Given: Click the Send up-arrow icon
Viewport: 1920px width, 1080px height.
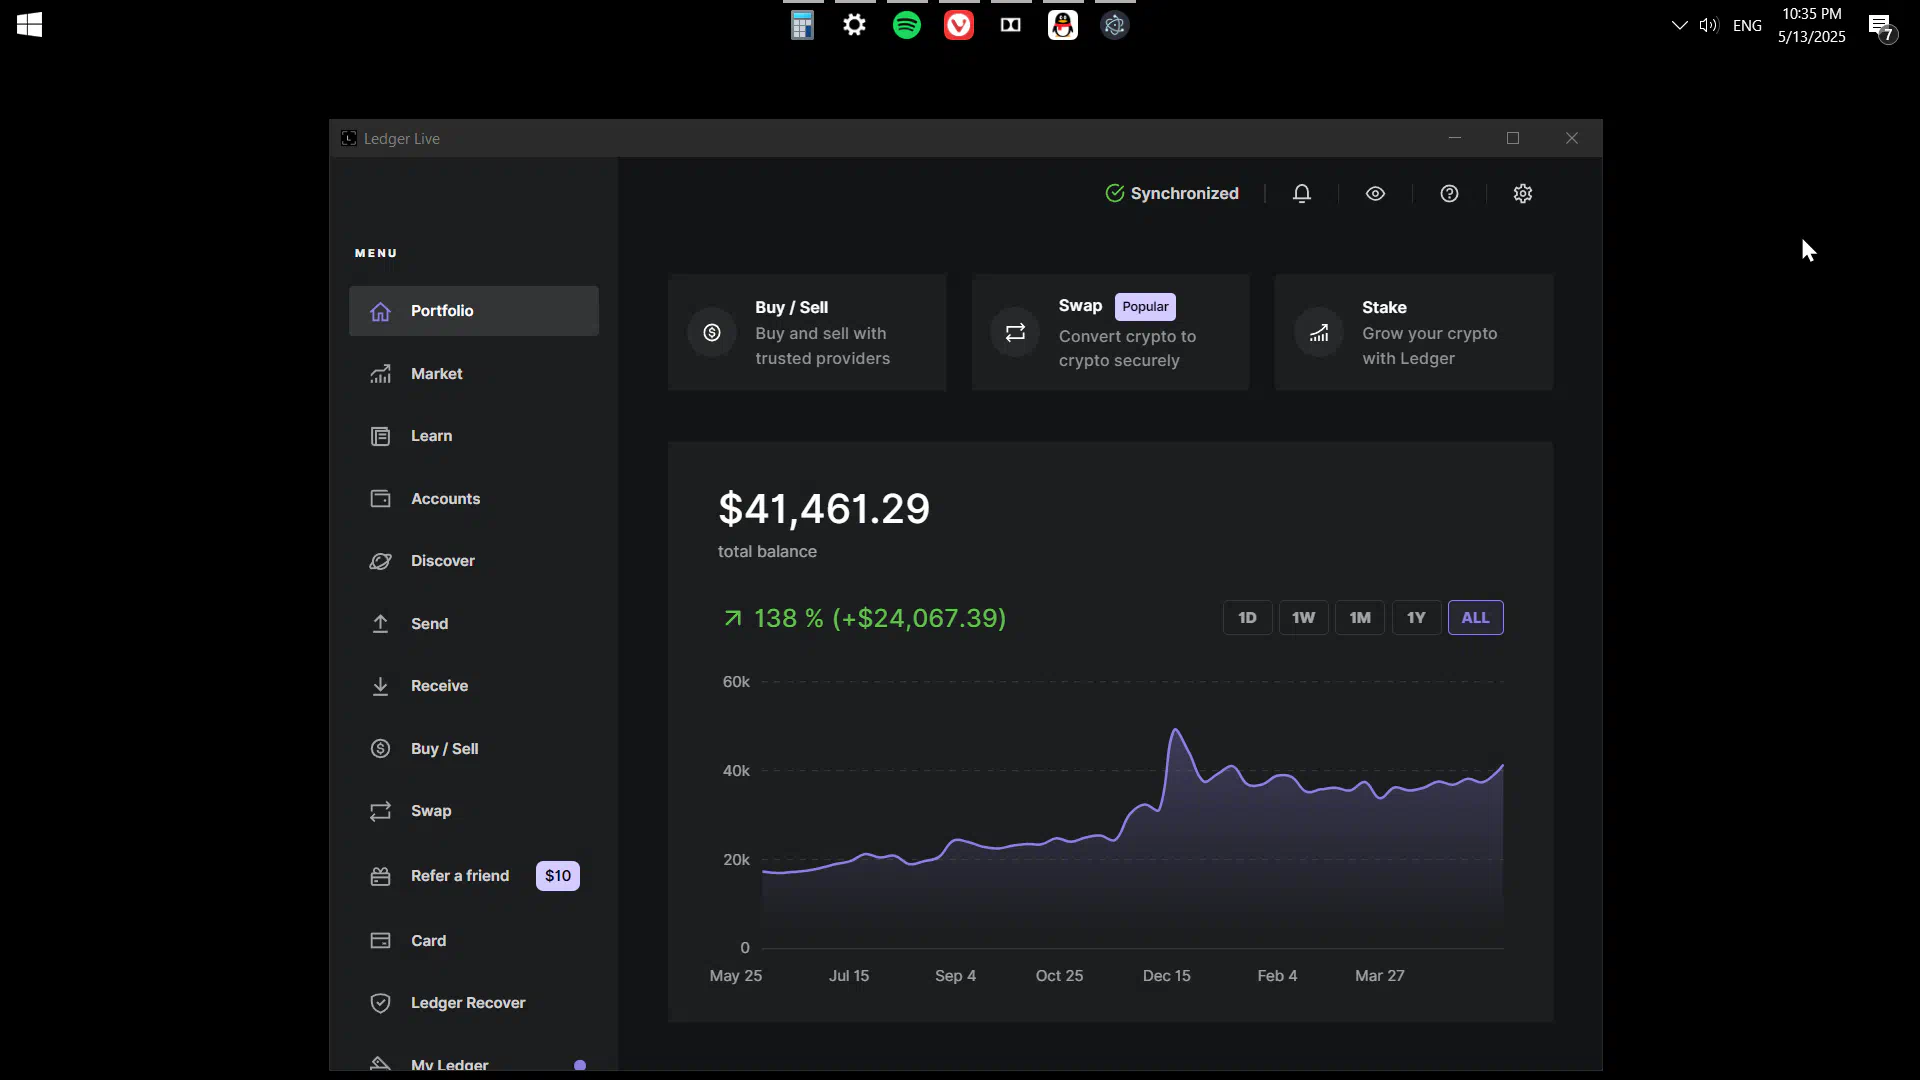Looking at the screenshot, I should pos(380,624).
